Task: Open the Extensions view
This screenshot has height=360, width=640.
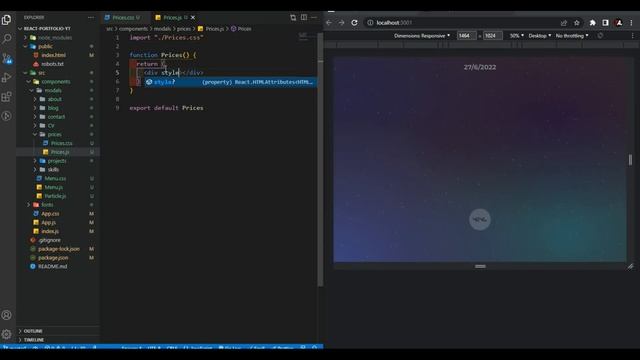Action: tap(7, 97)
